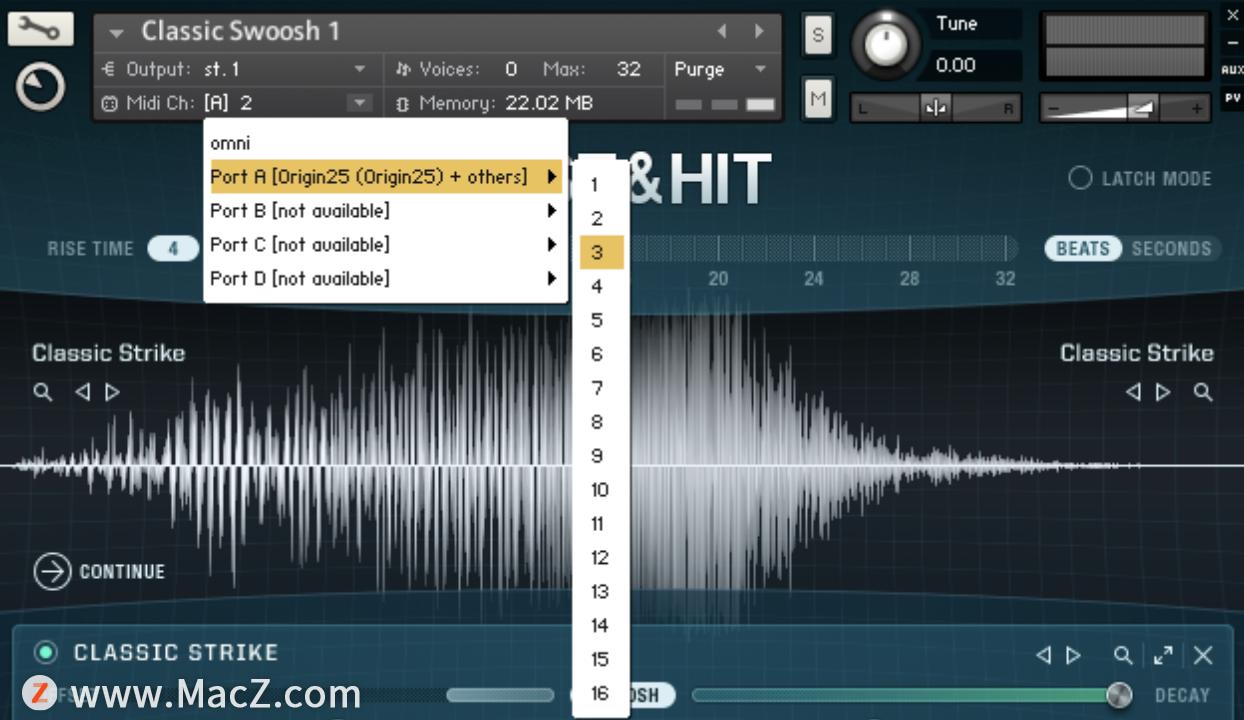Choose omni in the MIDI channel menu
This screenshot has width=1244, height=720.
230,142
